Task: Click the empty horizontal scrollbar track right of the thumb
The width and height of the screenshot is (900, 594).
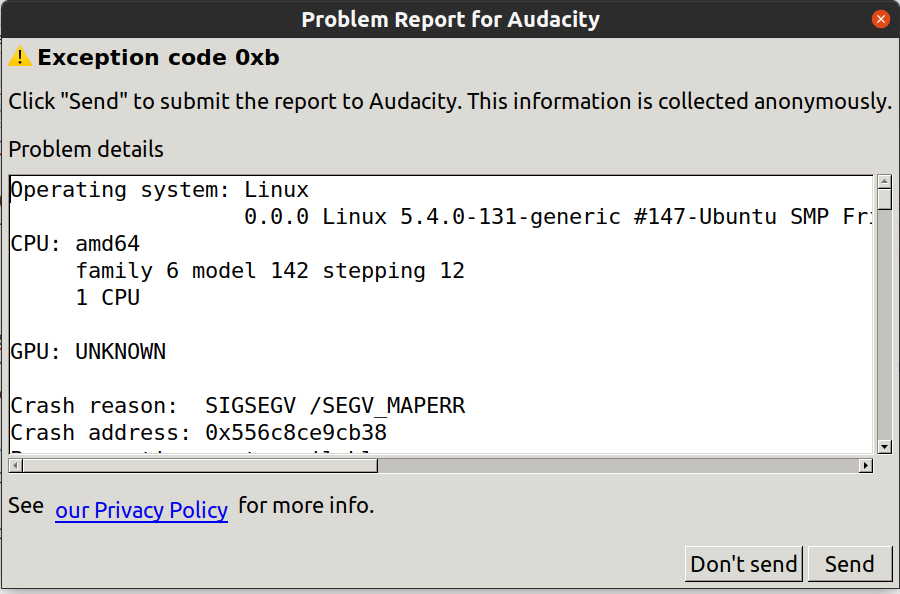Action: coord(618,465)
